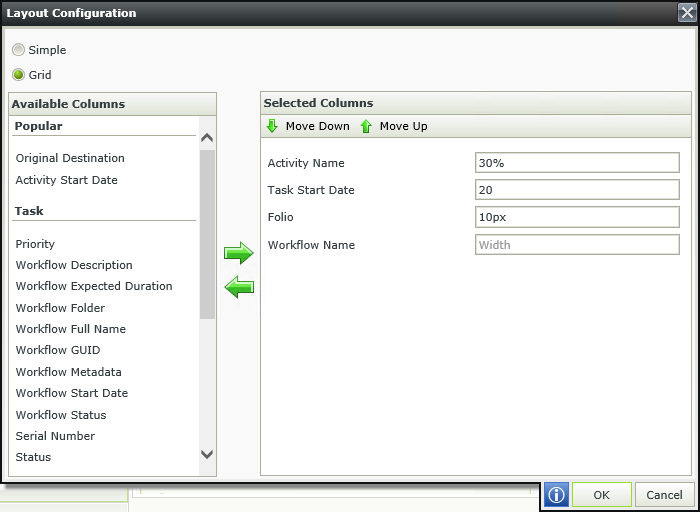Select Original Destination column
The image size is (700, 512).
click(70, 158)
